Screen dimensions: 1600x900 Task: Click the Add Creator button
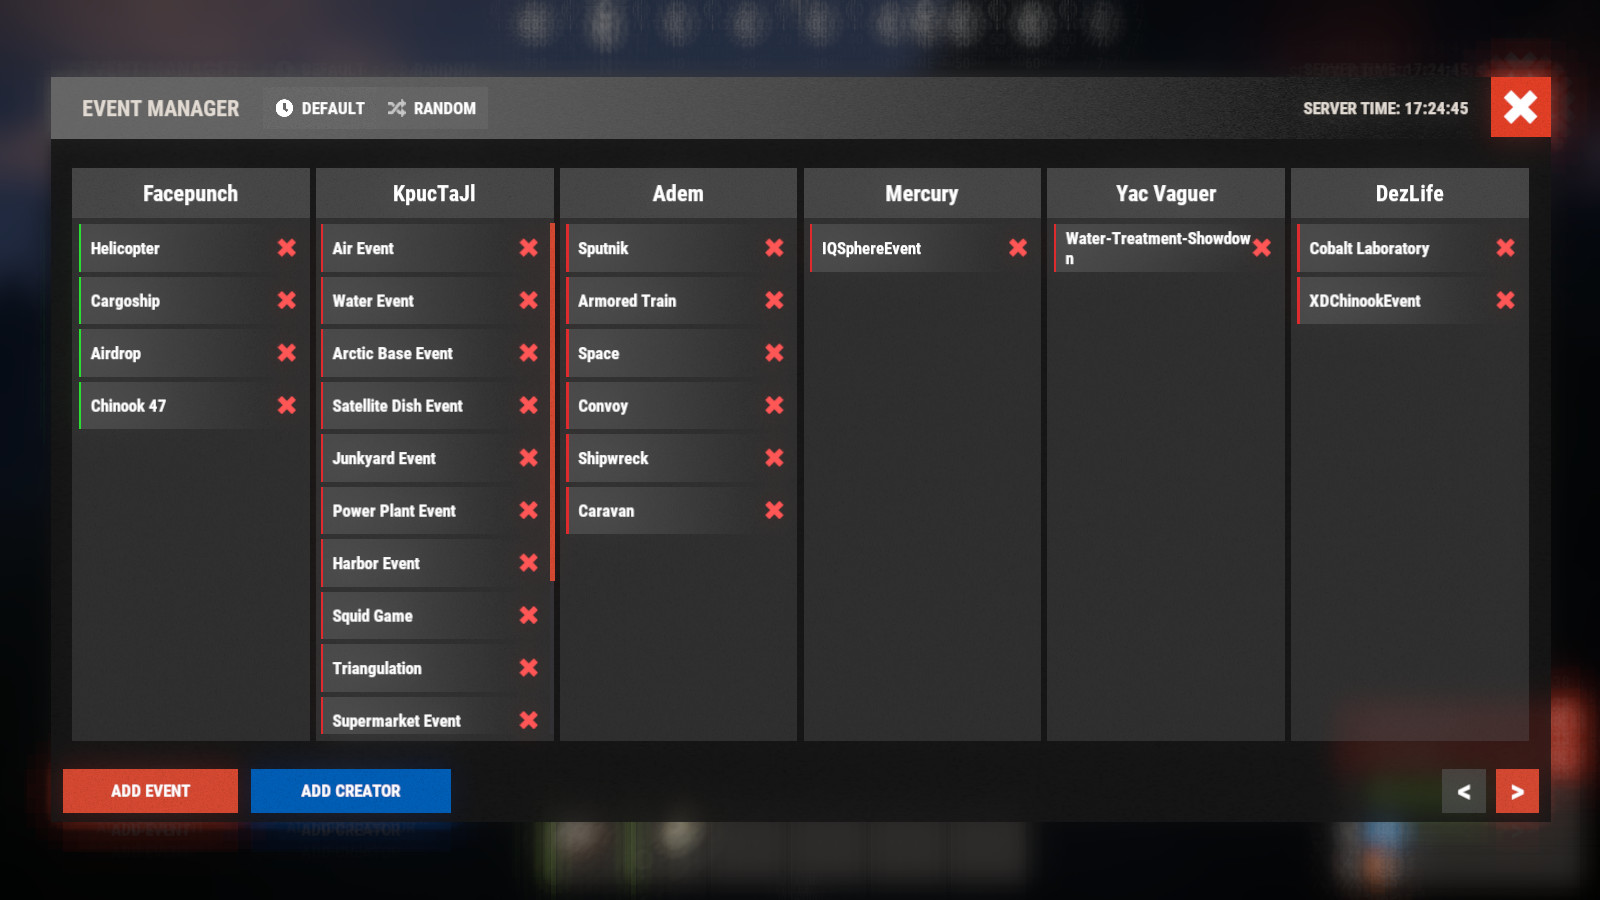click(x=350, y=791)
